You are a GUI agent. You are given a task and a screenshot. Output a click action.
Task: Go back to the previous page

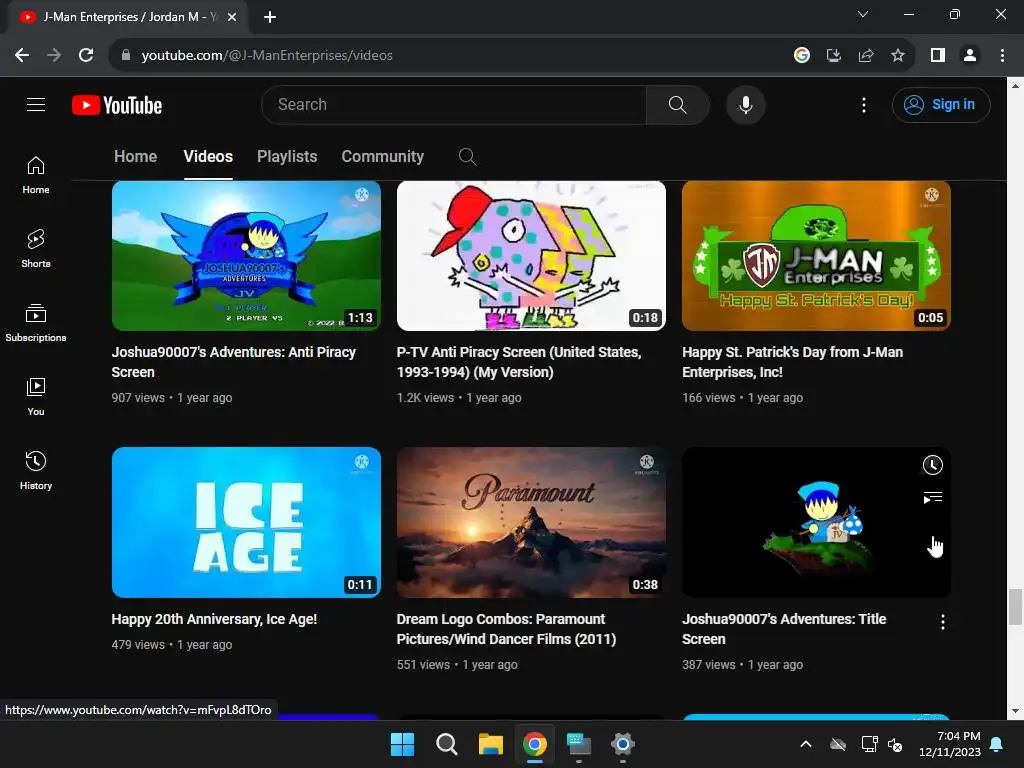coord(22,56)
